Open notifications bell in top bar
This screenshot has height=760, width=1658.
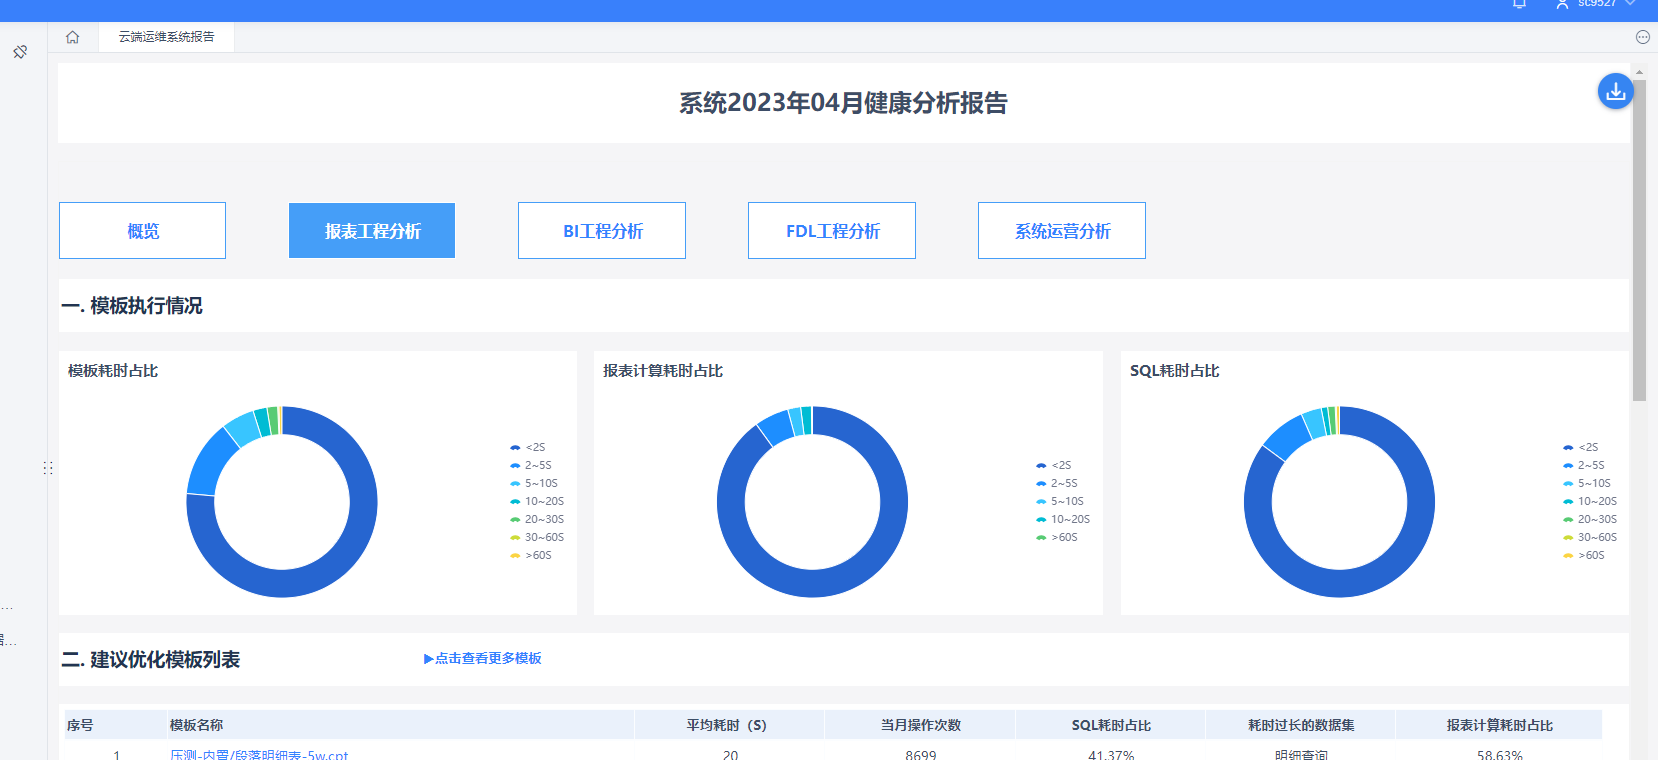coord(1519,4)
